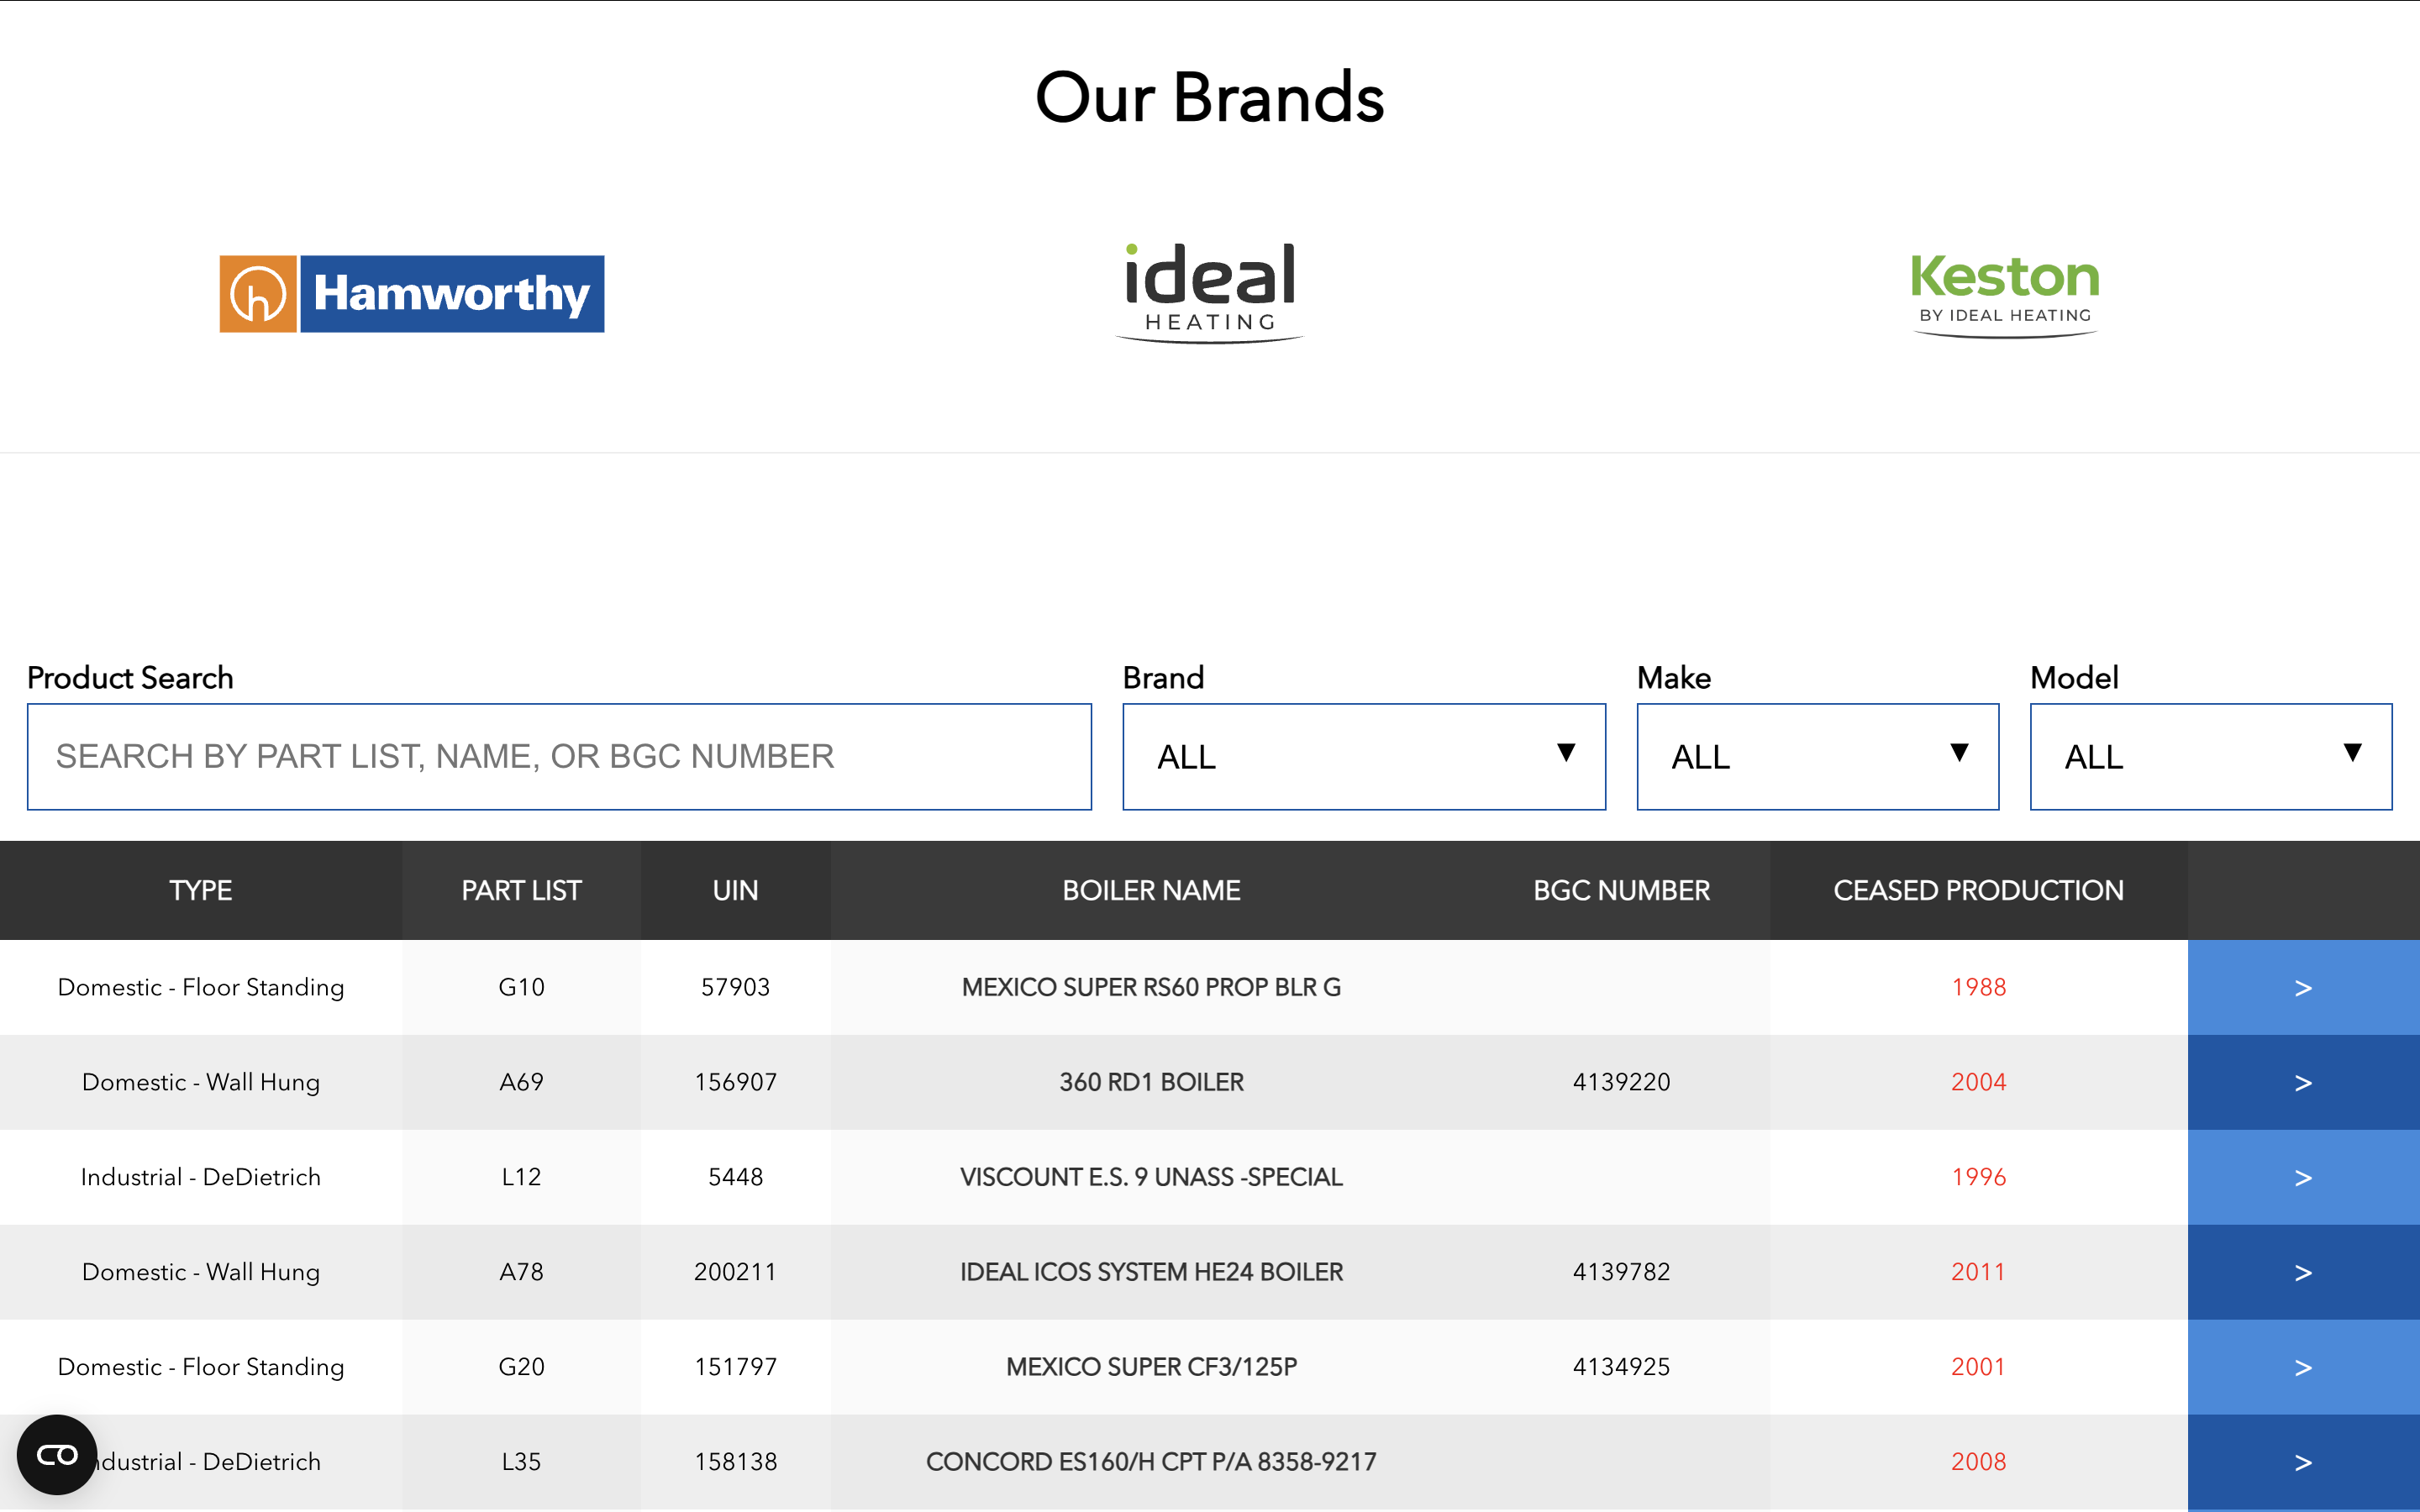
Task: Select boiler name MEXICO SUPER RS60 PROP BLR G
Action: click(x=1151, y=988)
